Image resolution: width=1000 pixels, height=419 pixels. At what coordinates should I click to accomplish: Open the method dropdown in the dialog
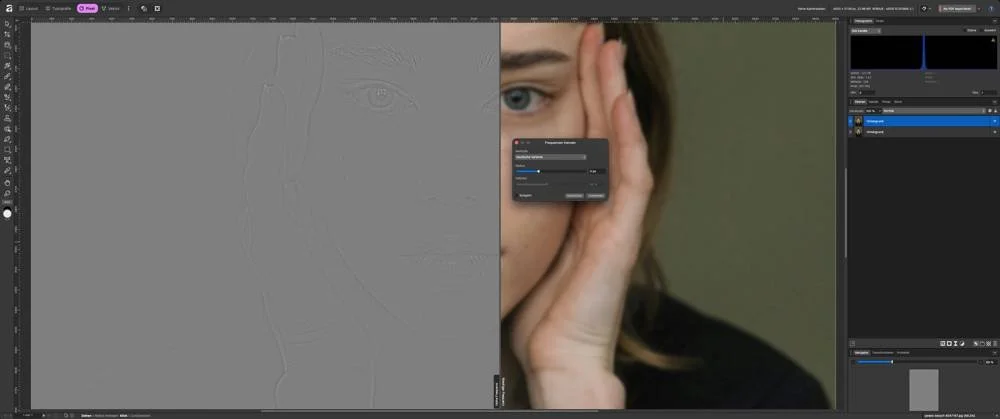(x=550, y=157)
